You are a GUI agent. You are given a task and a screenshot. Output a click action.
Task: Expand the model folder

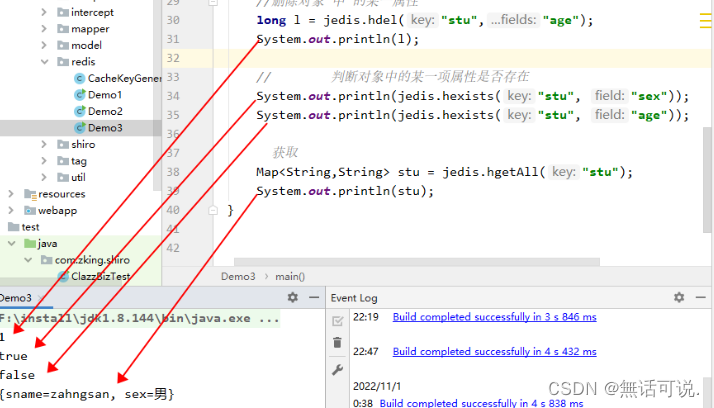44,45
